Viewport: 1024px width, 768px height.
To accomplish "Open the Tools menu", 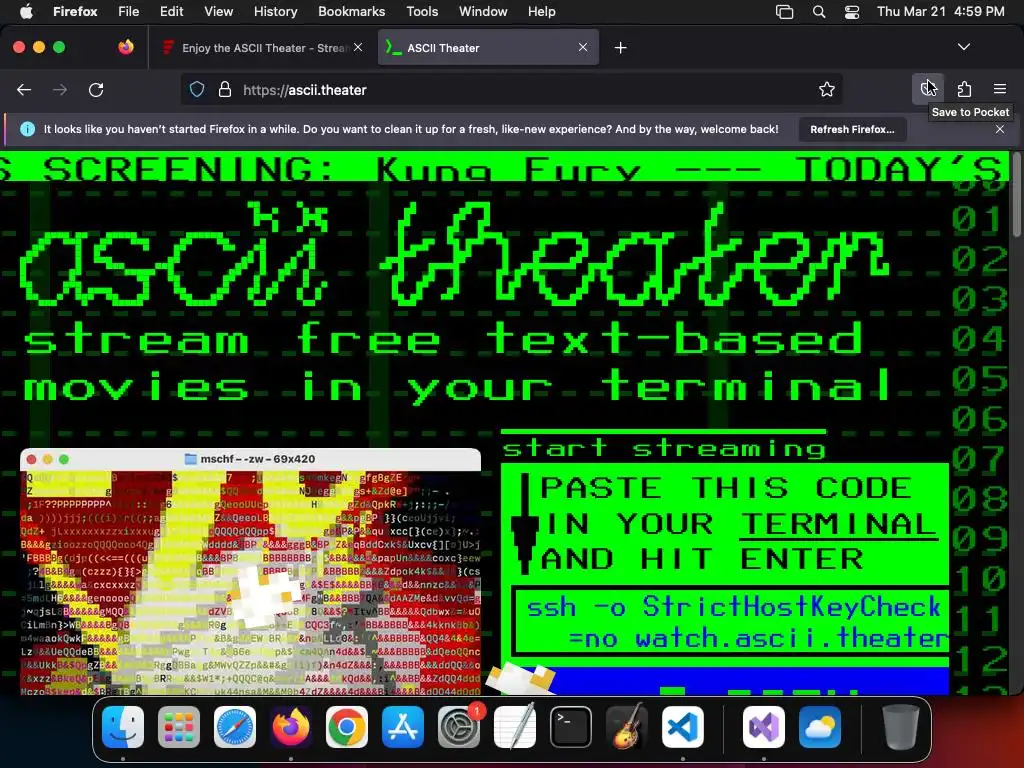I will (422, 11).
